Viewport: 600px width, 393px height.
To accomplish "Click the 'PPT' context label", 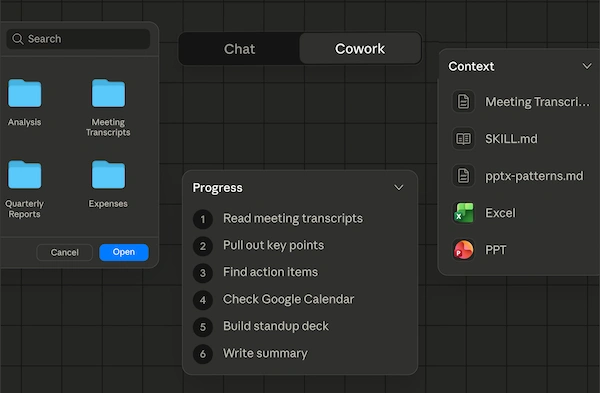I will click(x=496, y=250).
